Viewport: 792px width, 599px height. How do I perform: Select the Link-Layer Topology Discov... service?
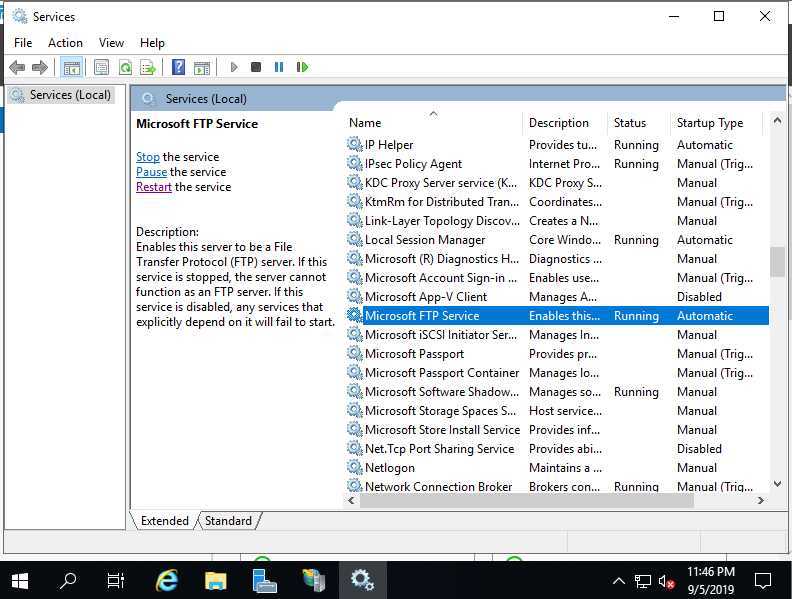coord(442,221)
